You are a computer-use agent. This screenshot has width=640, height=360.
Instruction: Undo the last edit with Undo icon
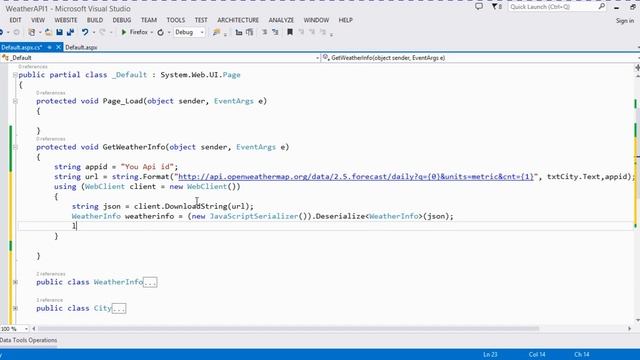click(84, 32)
